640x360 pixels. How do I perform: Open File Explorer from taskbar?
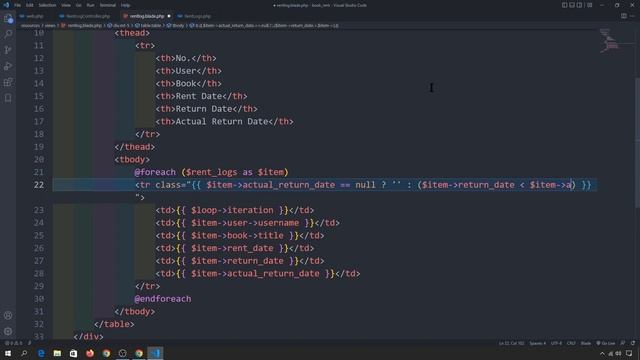pos(57,353)
